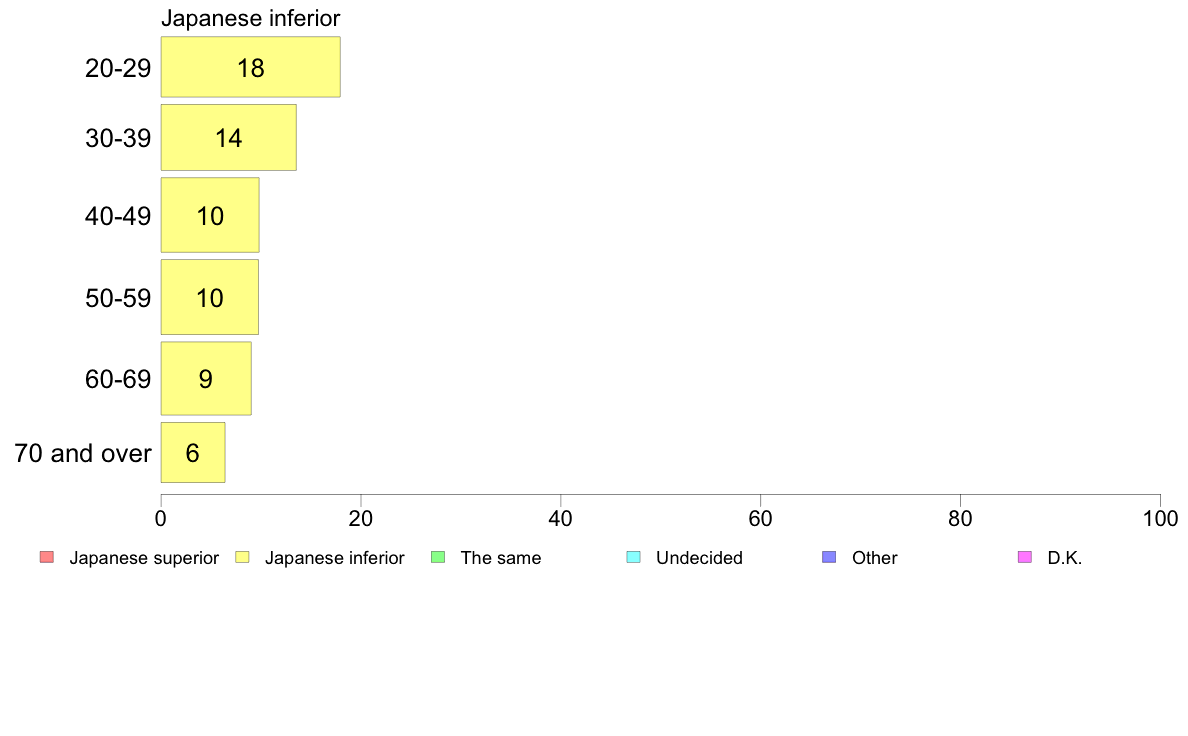Click the Japanese inferior yellow legend swatch
Screen dimensions: 1188x736
click(242, 557)
